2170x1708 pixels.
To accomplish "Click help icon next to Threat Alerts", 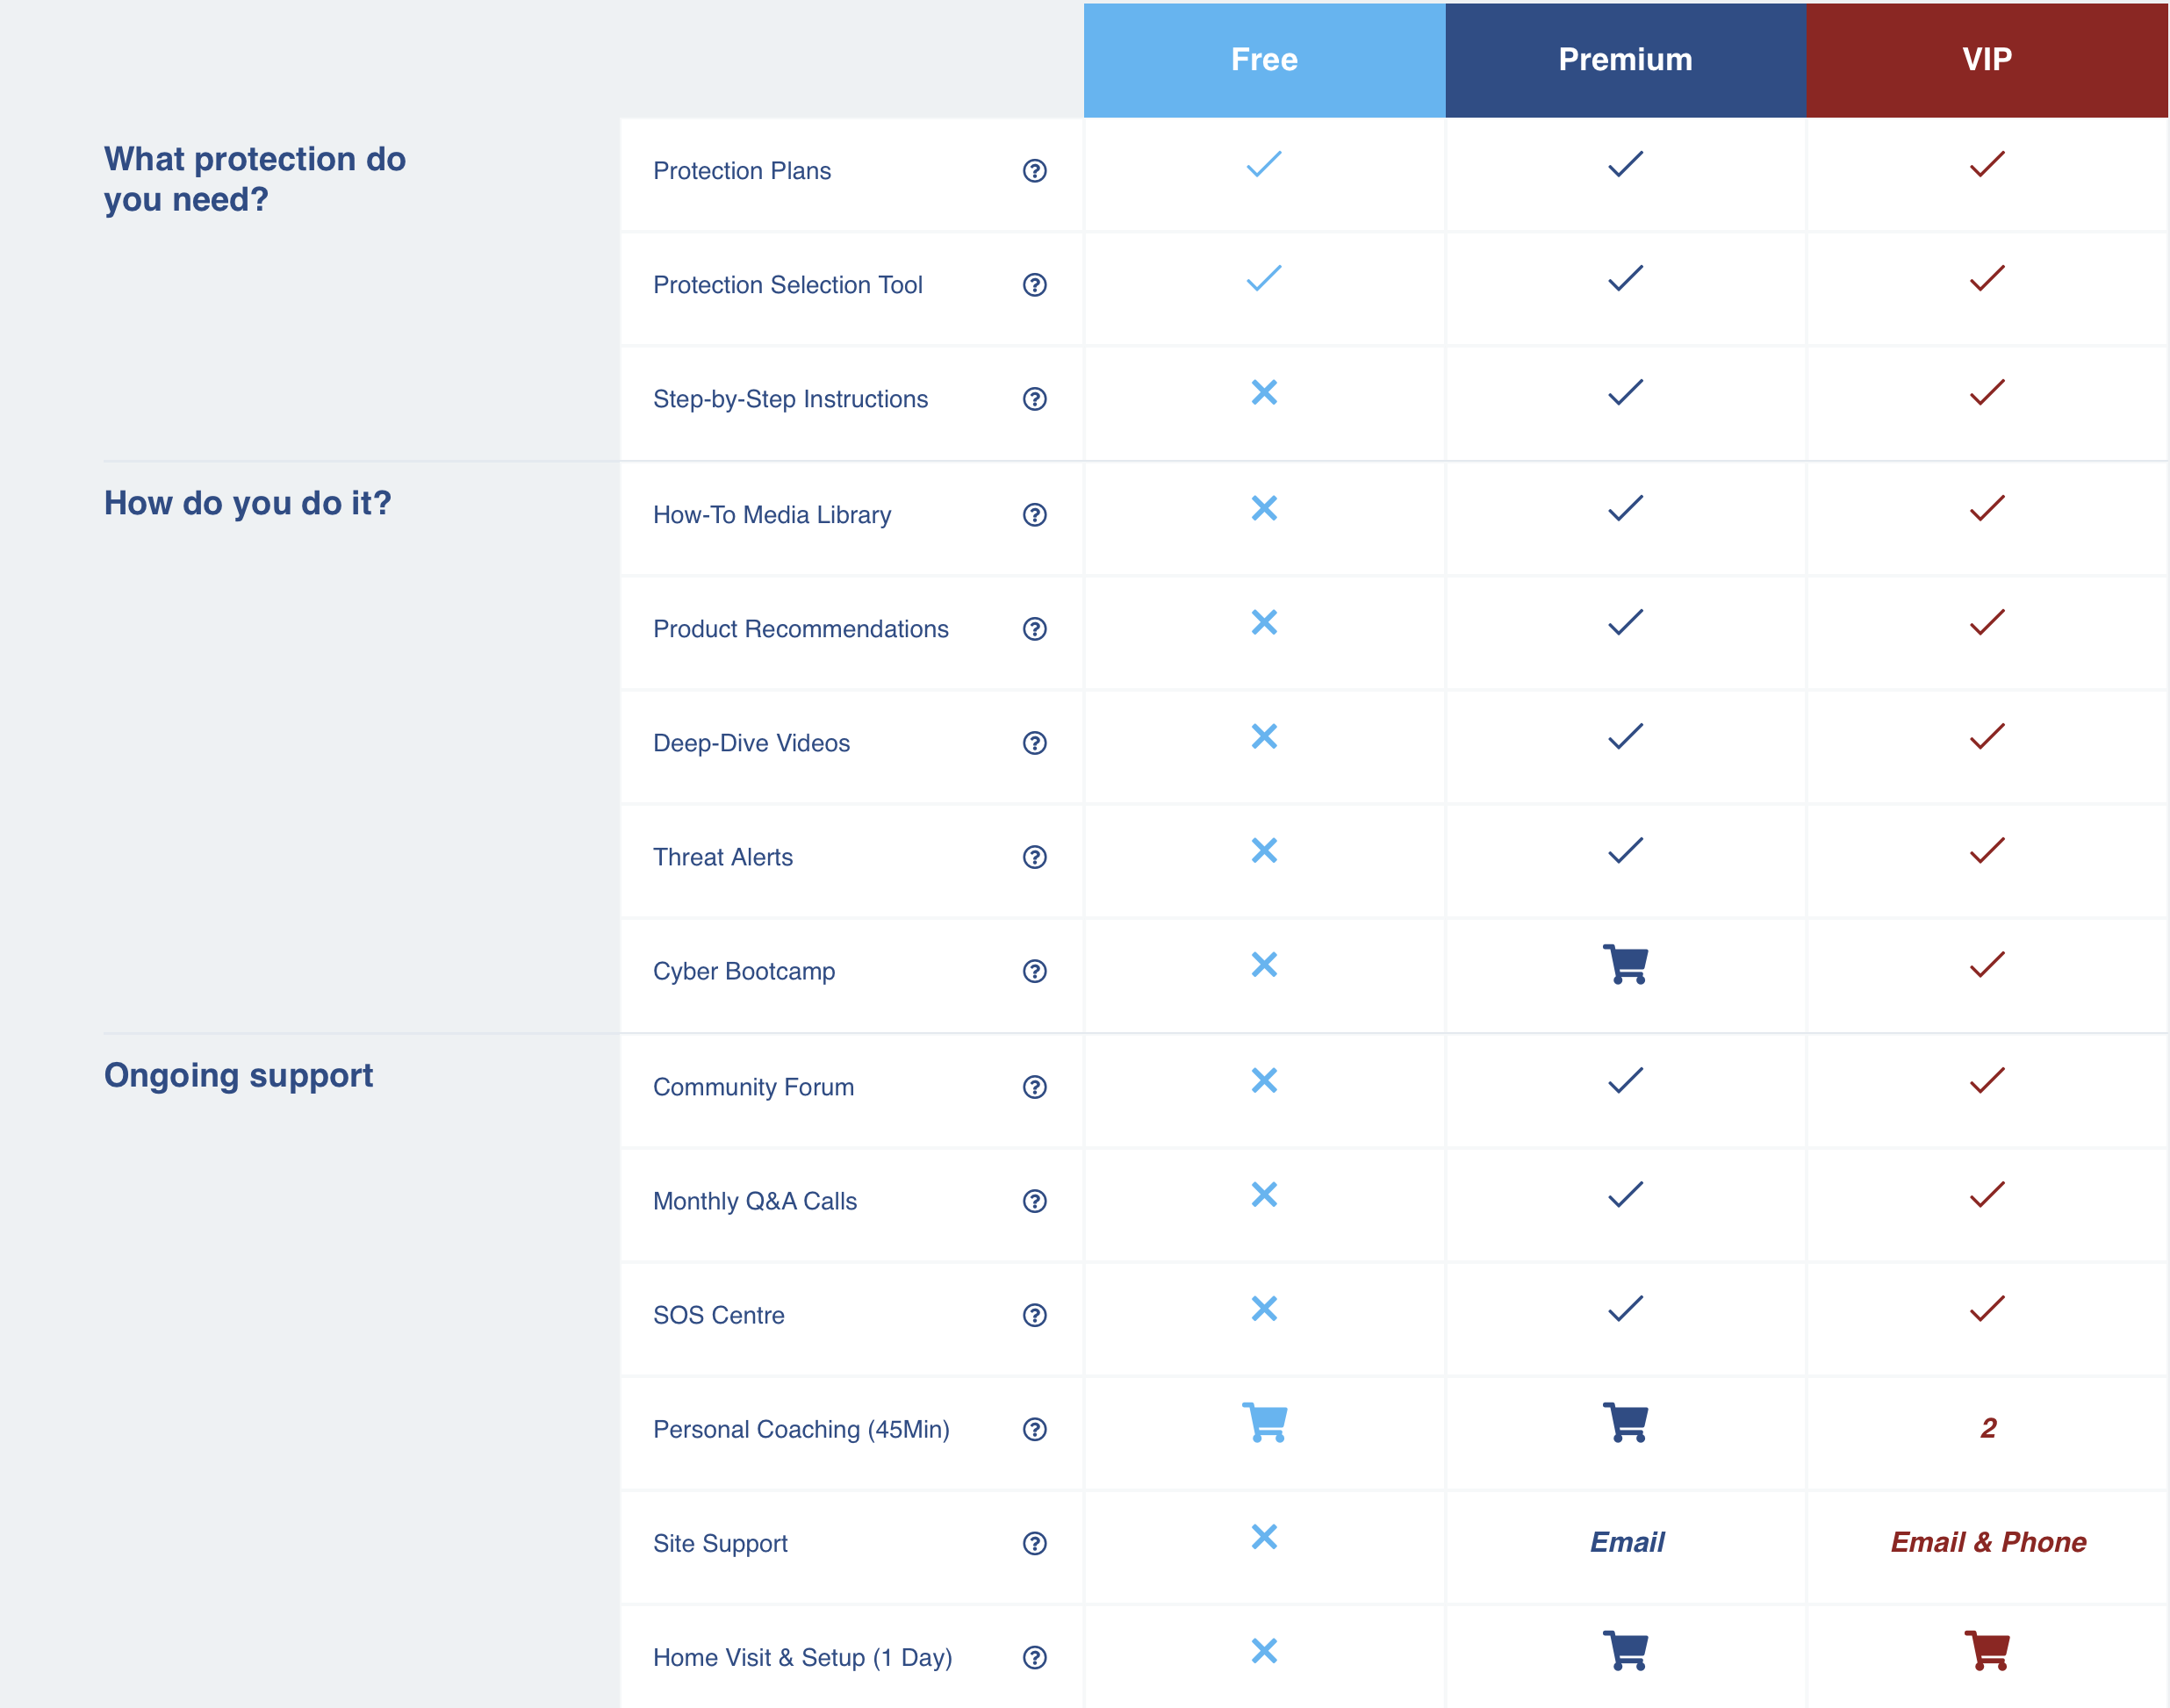I will click(1034, 857).
